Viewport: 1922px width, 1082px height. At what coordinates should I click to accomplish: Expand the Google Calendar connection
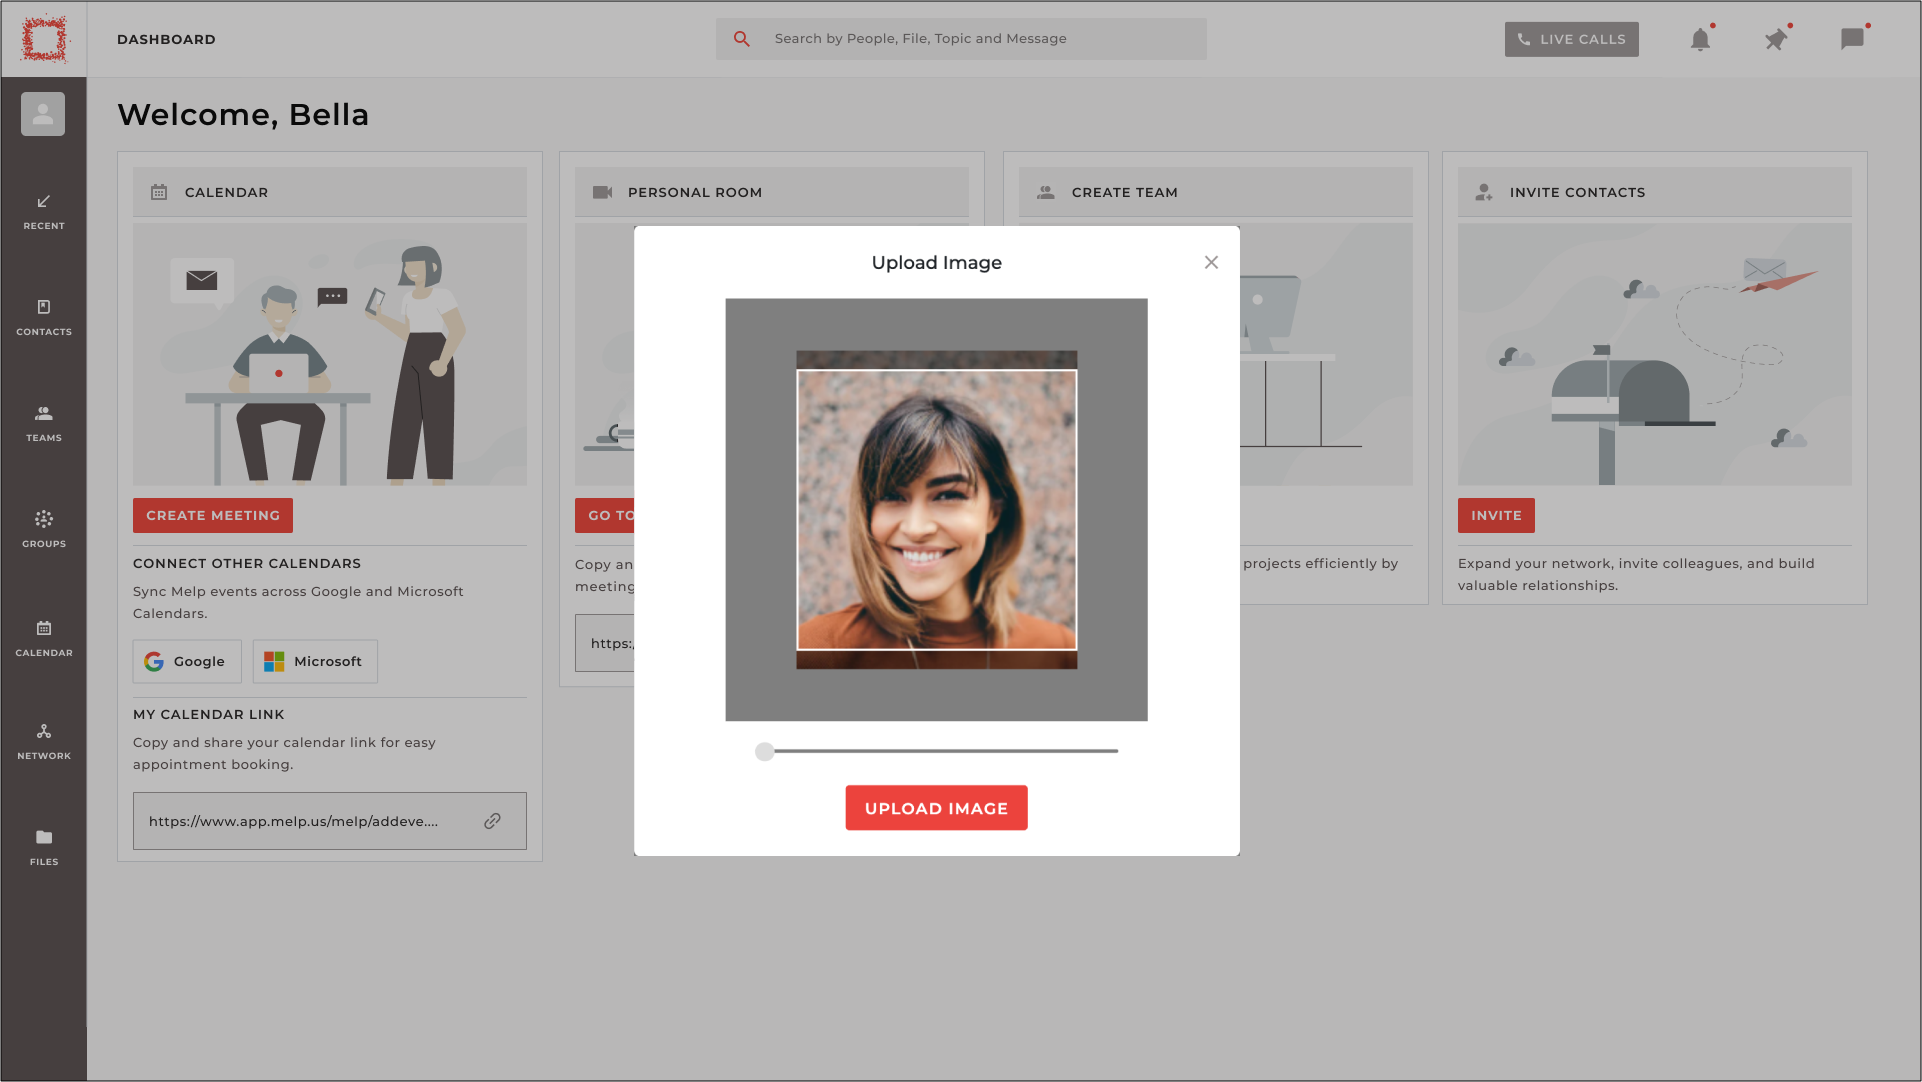(186, 661)
